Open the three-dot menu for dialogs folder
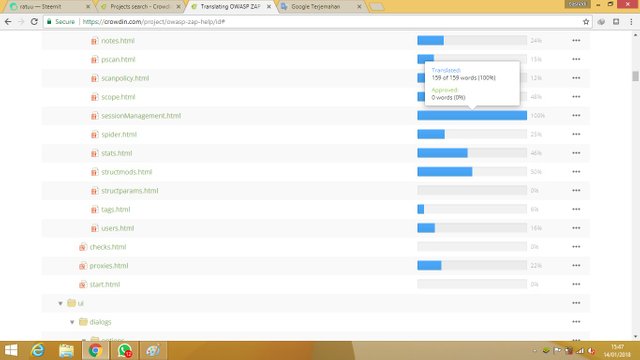Screen dimensions: 640x360 [576, 322]
